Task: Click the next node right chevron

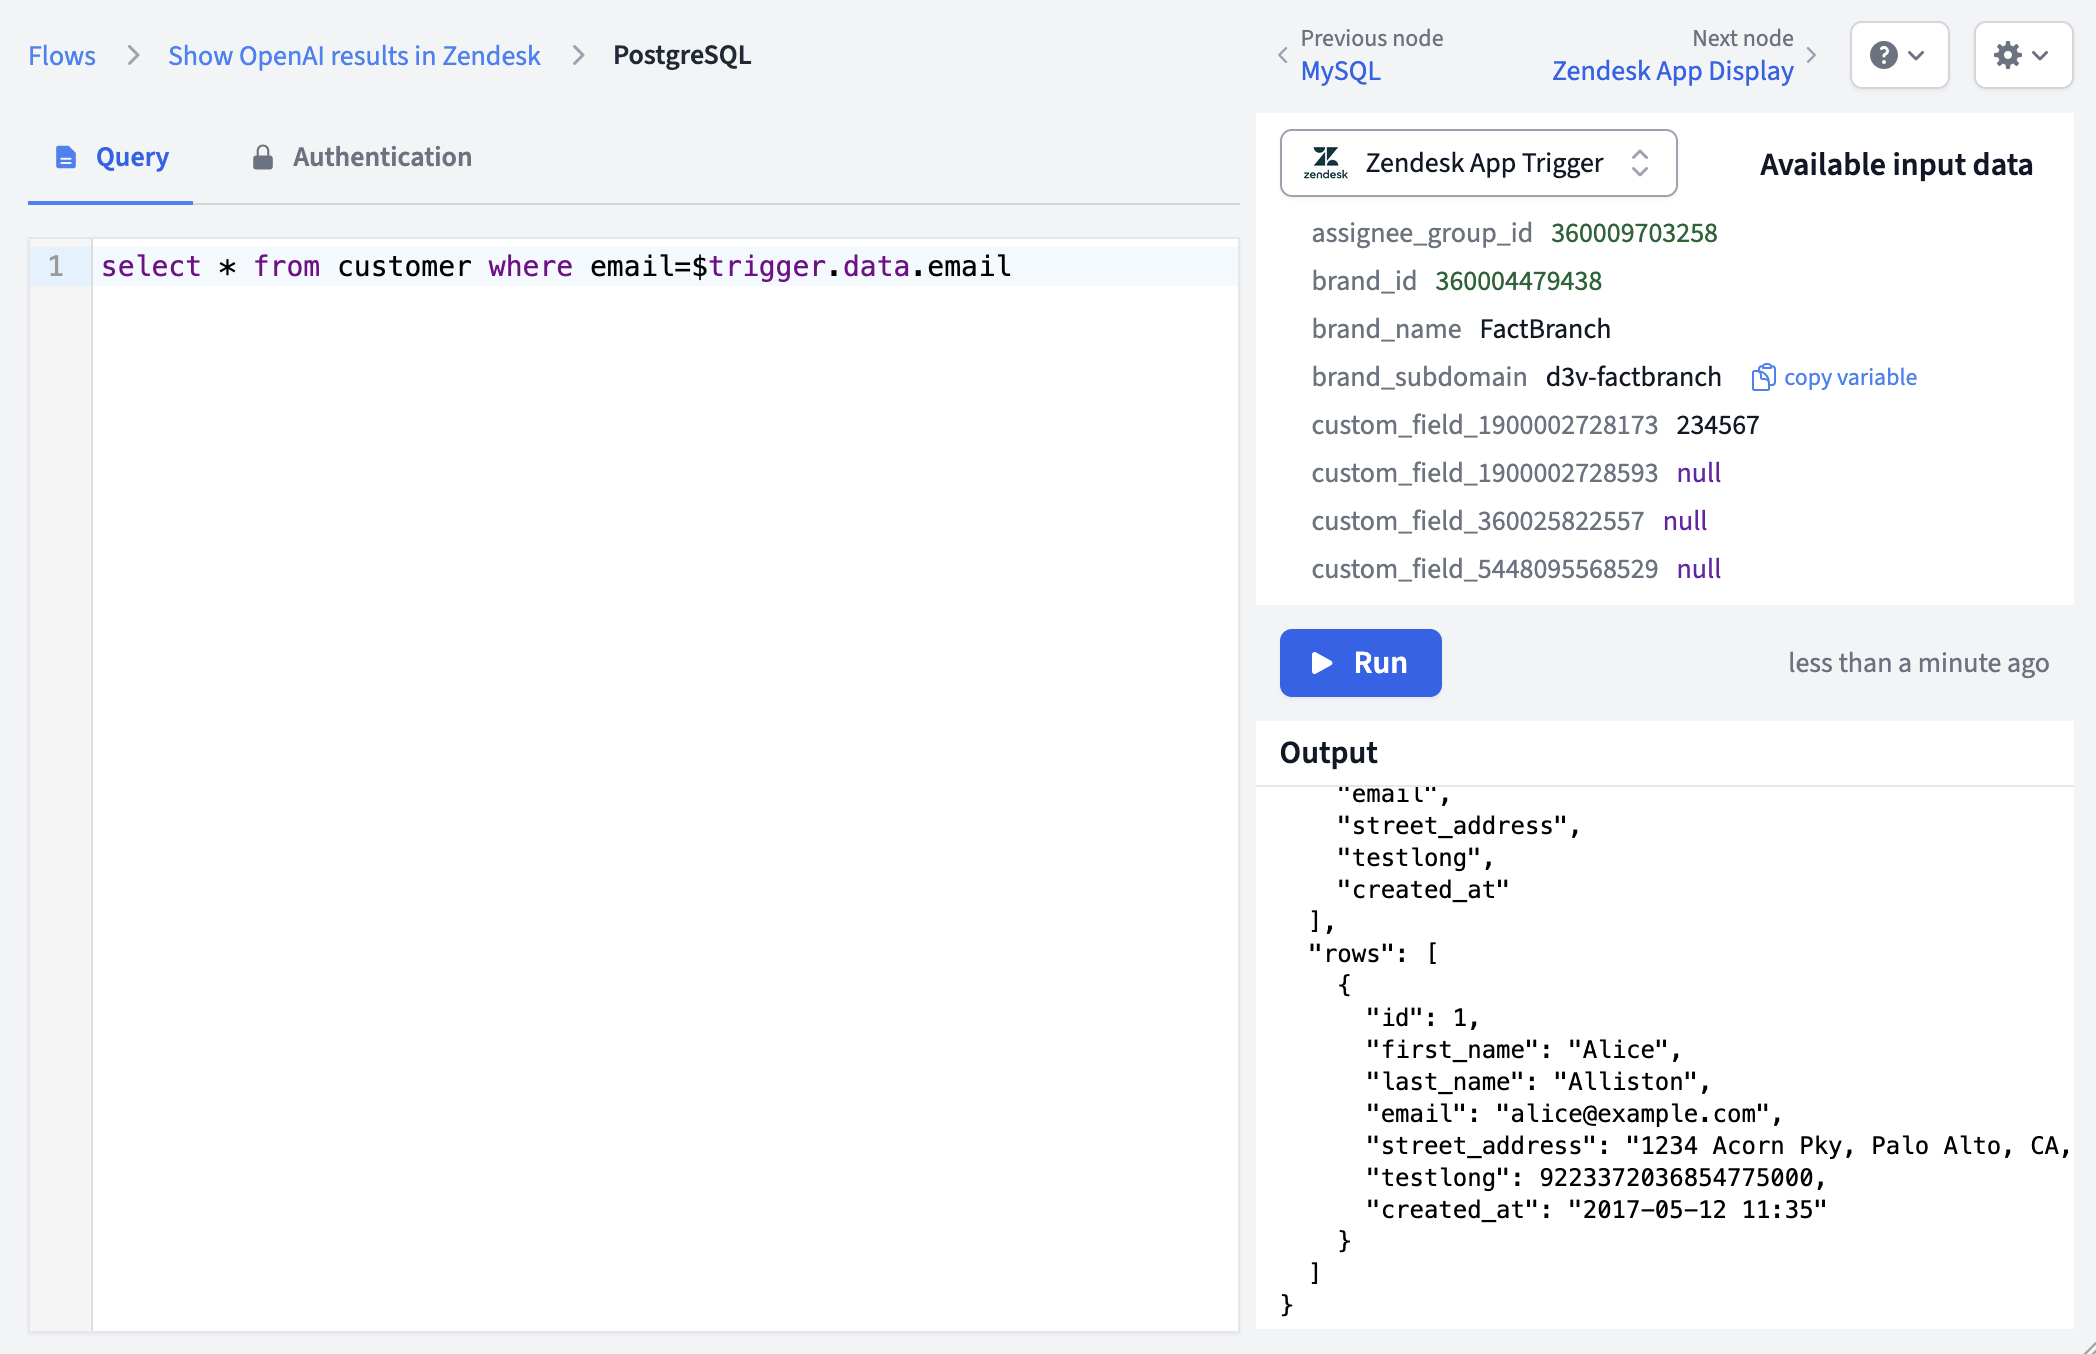Action: coord(1811,55)
